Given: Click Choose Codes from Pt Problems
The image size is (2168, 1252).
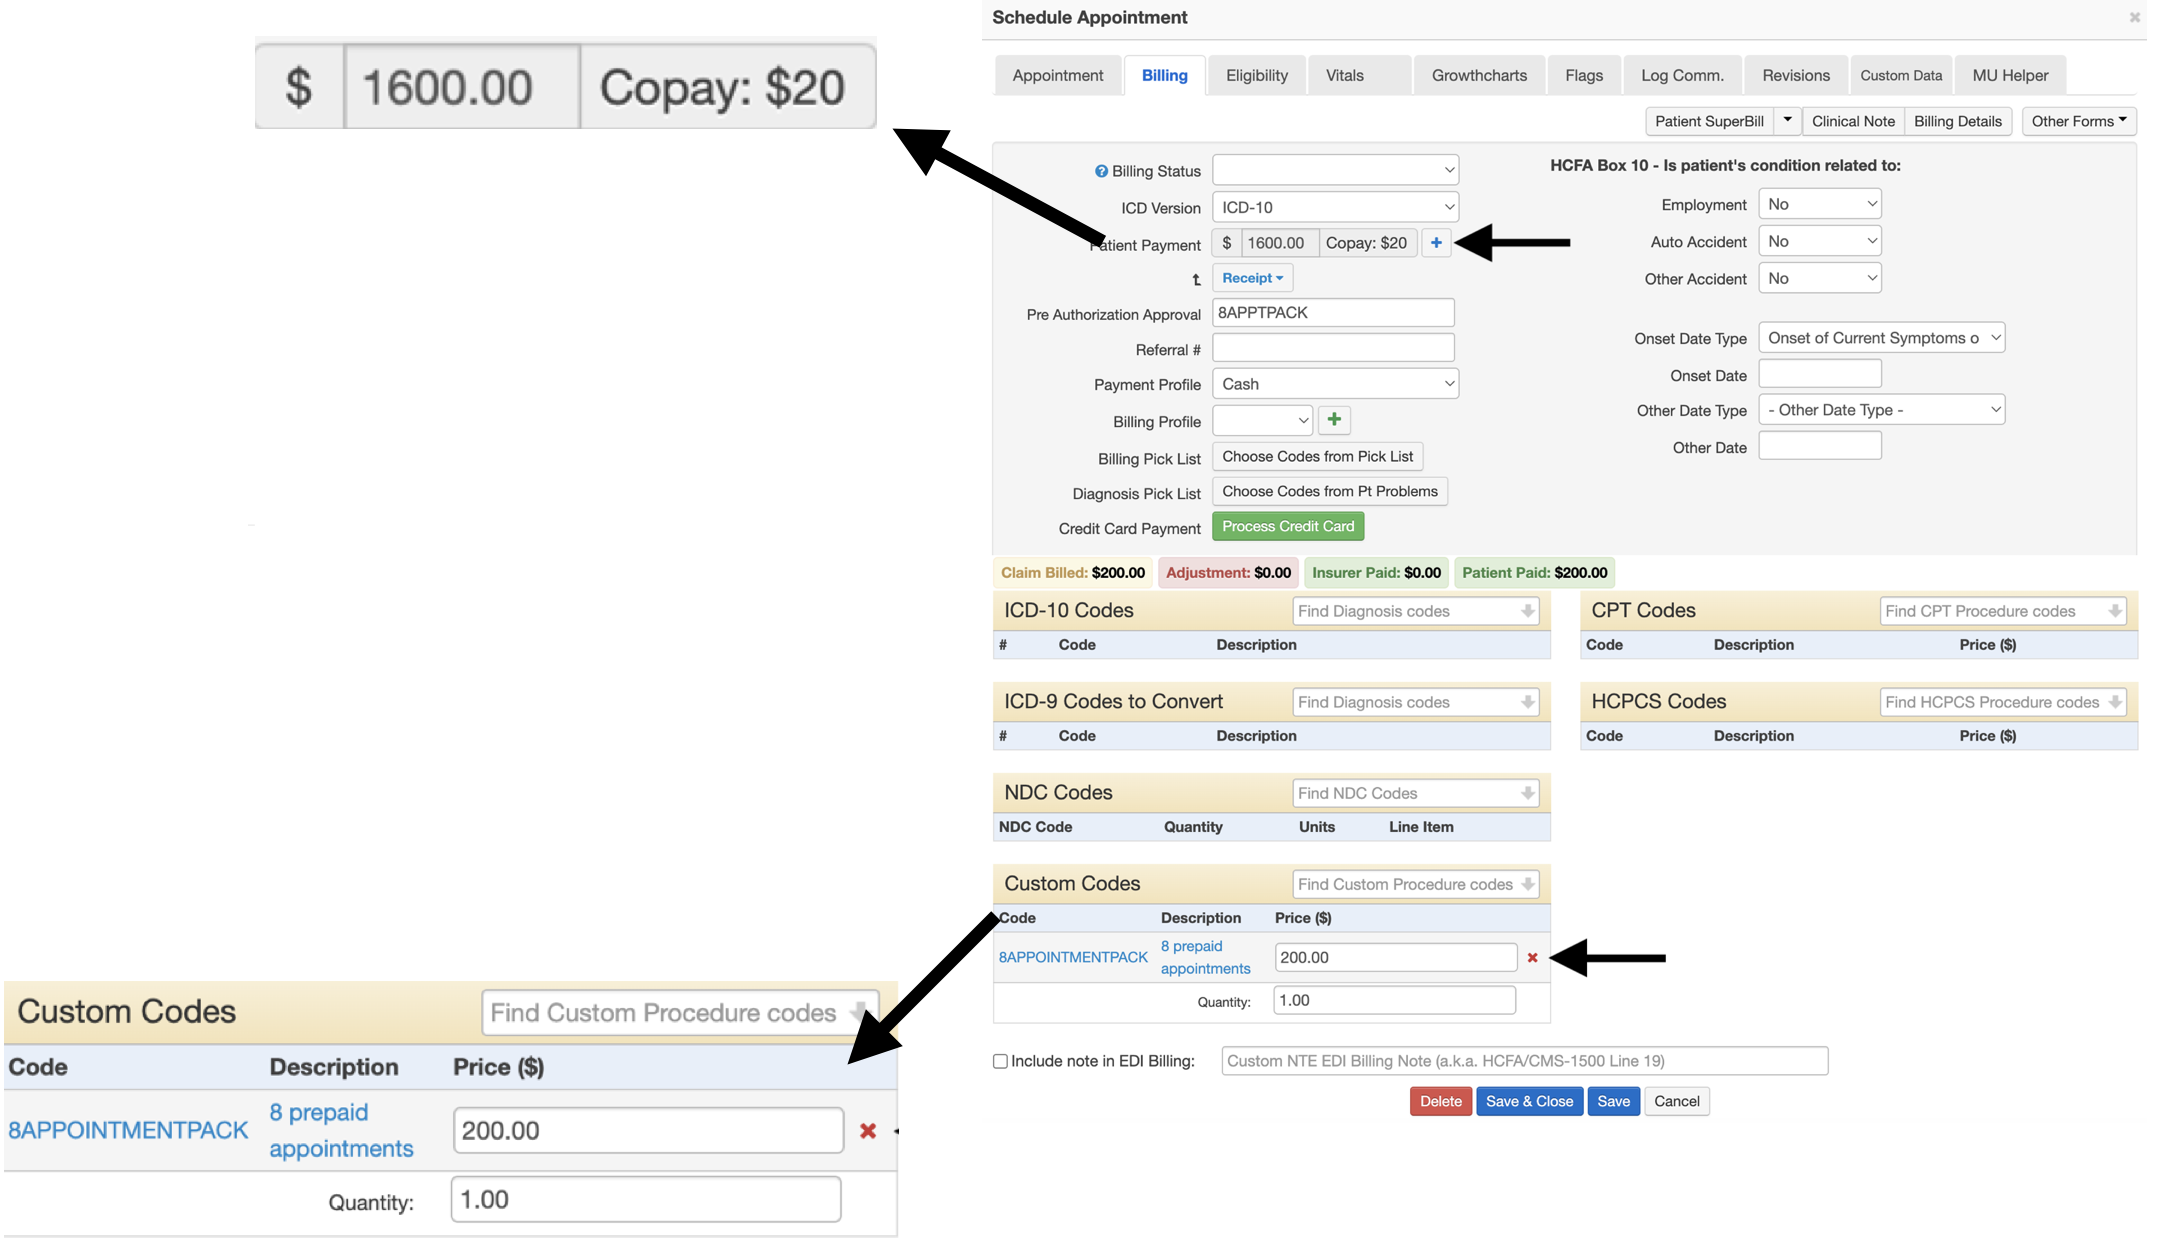Looking at the screenshot, I should click(x=1329, y=491).
